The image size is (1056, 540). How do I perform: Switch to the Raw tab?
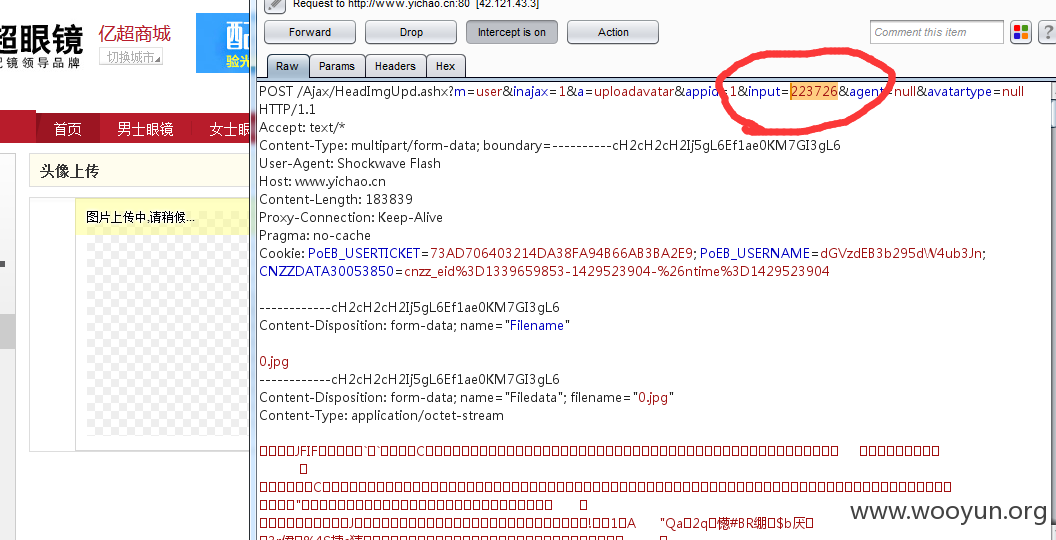pos(287,66)
